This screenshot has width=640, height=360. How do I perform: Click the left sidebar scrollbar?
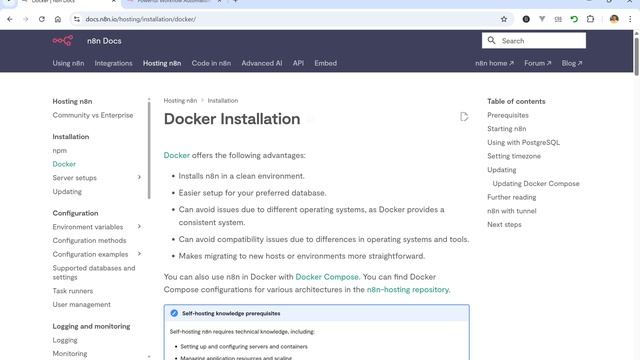tap(149, 149)
